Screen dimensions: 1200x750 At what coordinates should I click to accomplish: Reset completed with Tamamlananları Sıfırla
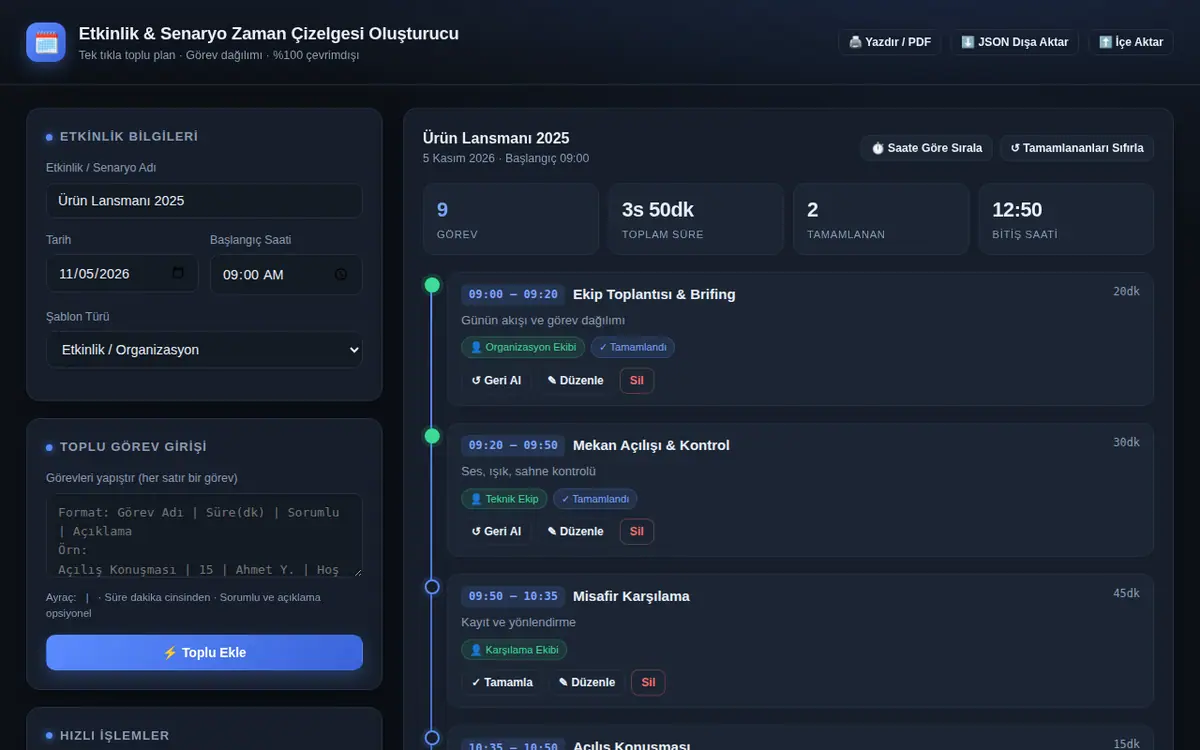click(1077, 148)
